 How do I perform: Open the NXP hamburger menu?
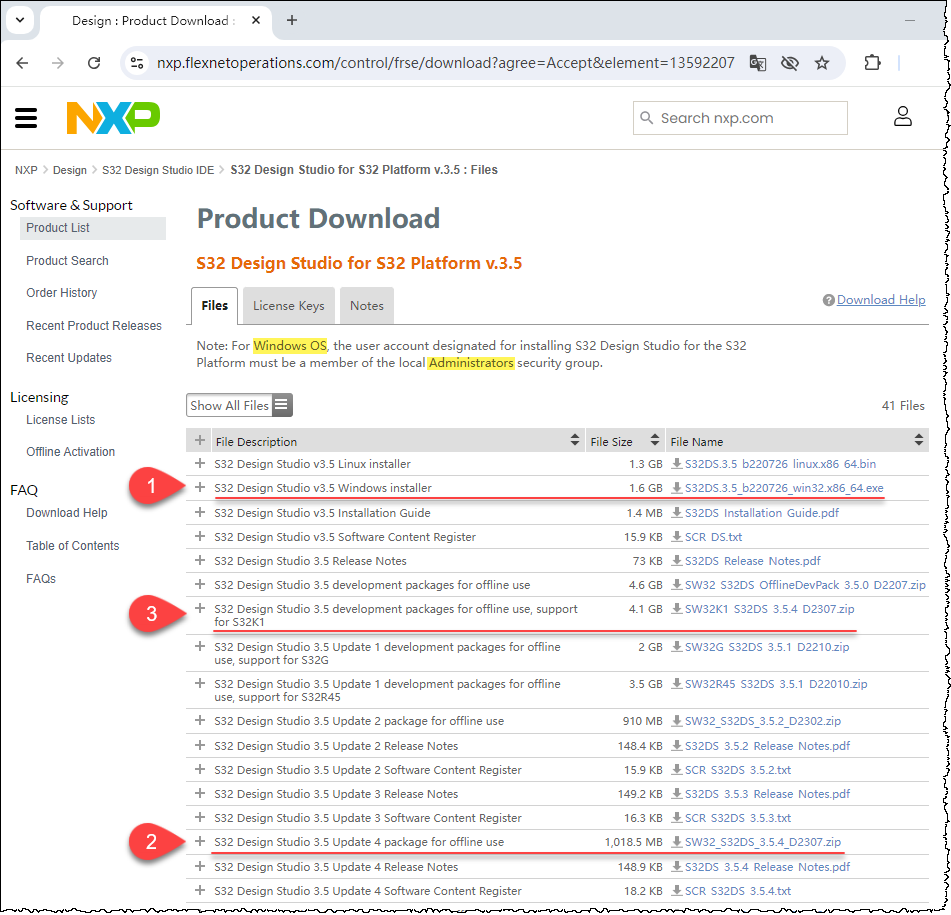click(26, 117)
